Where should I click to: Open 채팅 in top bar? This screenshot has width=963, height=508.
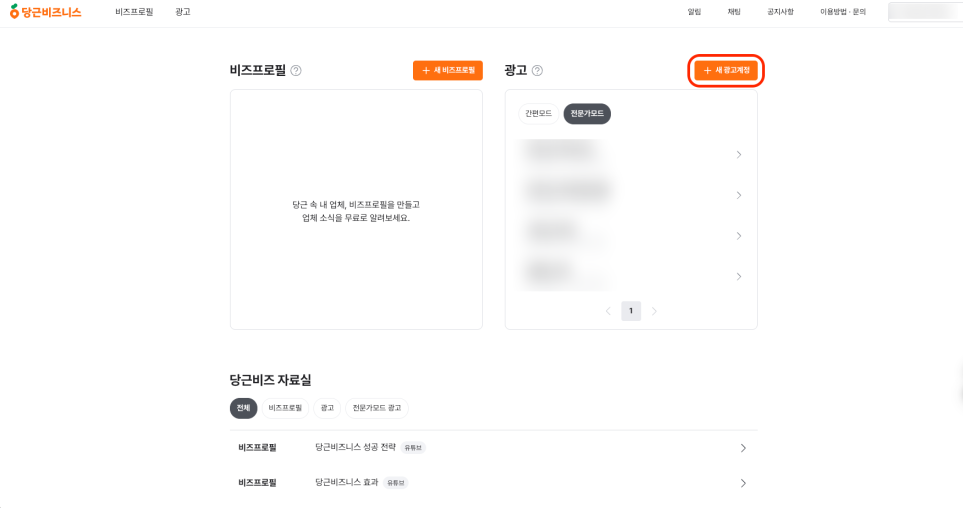(x=734, y=12)
